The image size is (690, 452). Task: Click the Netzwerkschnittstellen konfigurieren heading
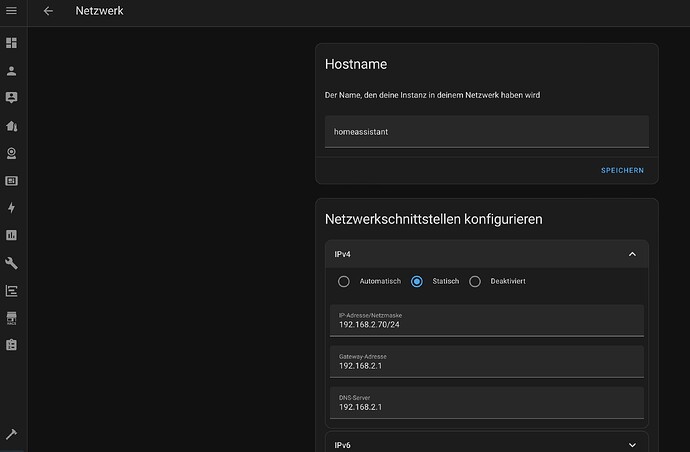[433, 219]
